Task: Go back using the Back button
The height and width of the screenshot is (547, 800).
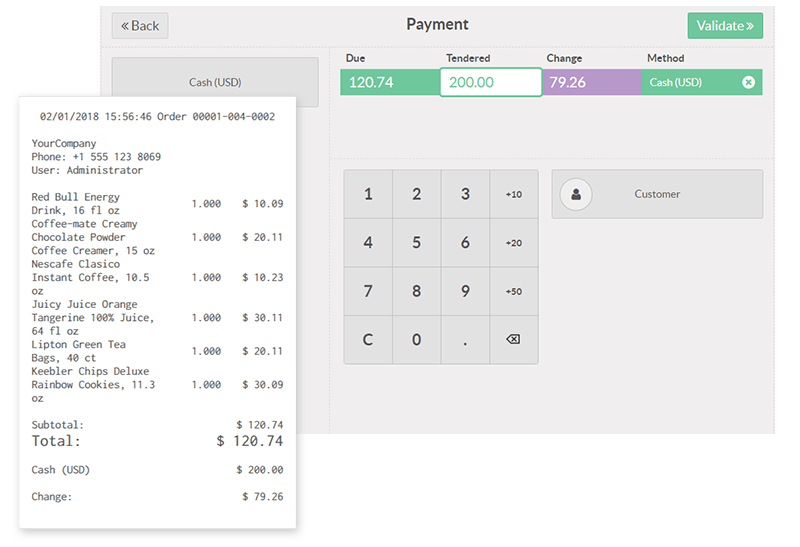Action: tap(140, 26)
